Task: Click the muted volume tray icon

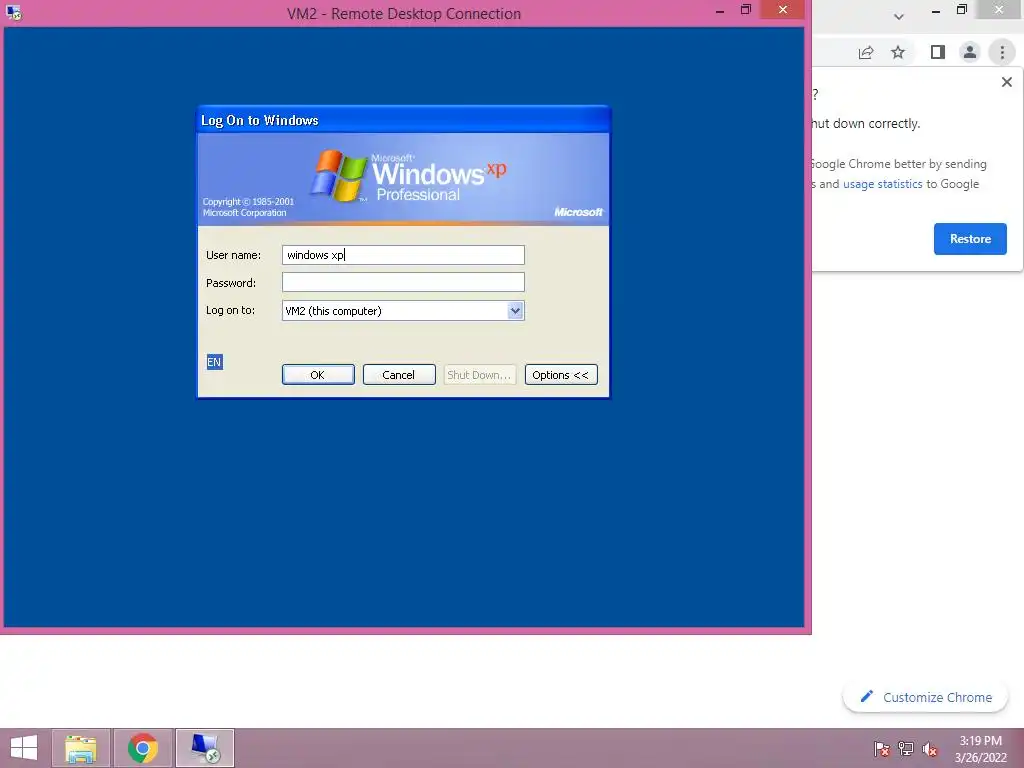Action: [930, 749]
